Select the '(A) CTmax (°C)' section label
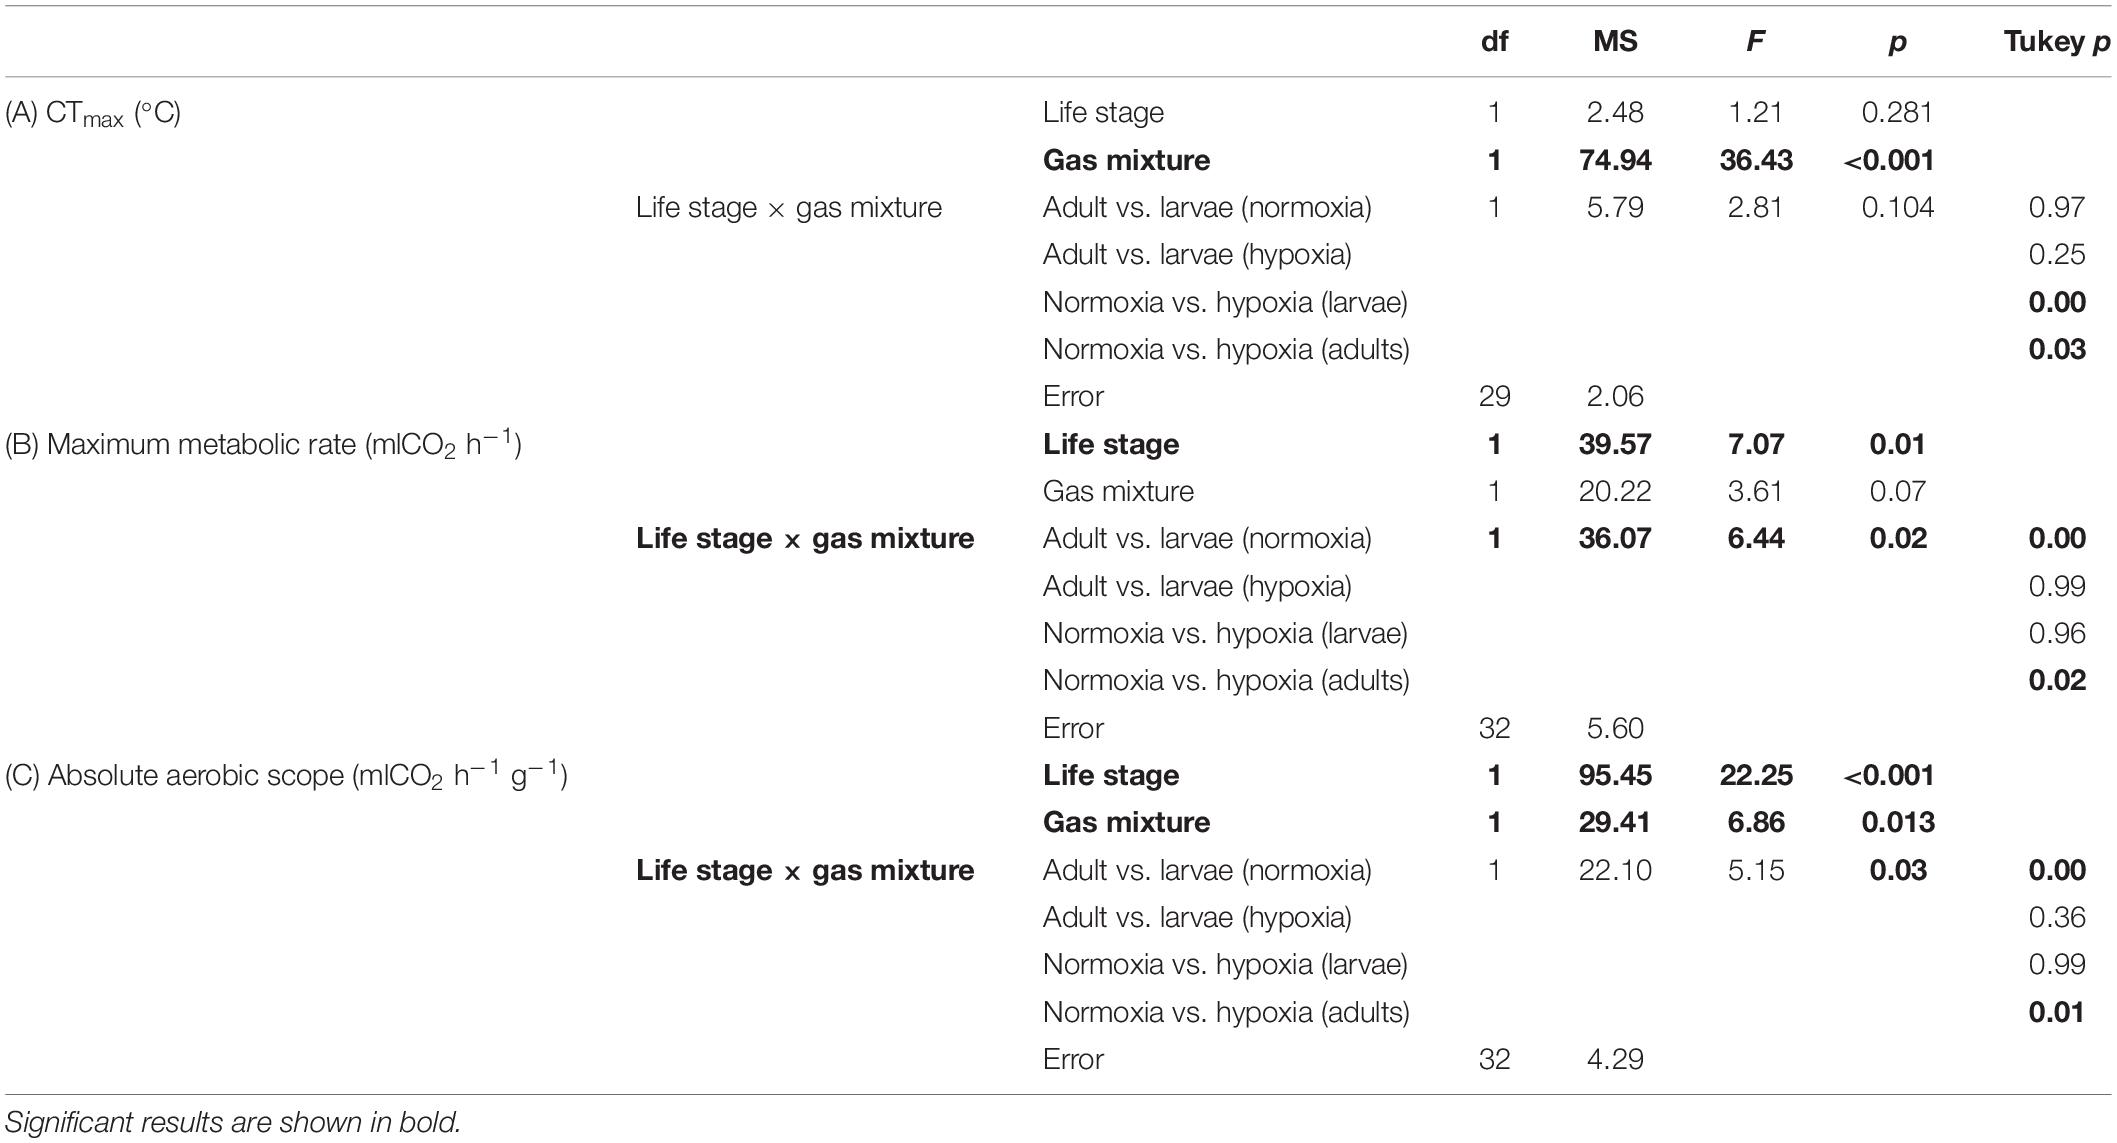 93,114
